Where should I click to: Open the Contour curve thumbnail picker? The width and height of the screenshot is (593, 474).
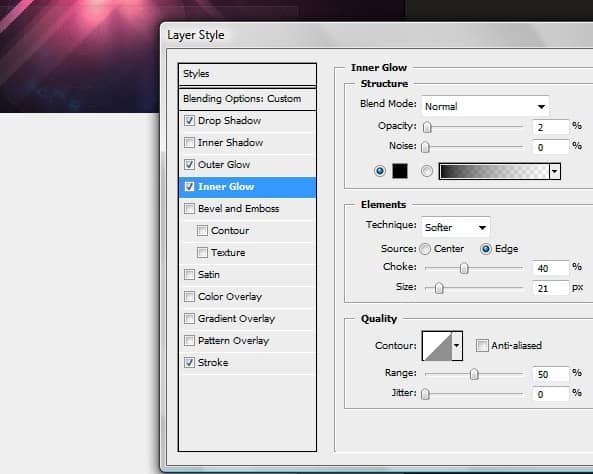click(437, 346)
